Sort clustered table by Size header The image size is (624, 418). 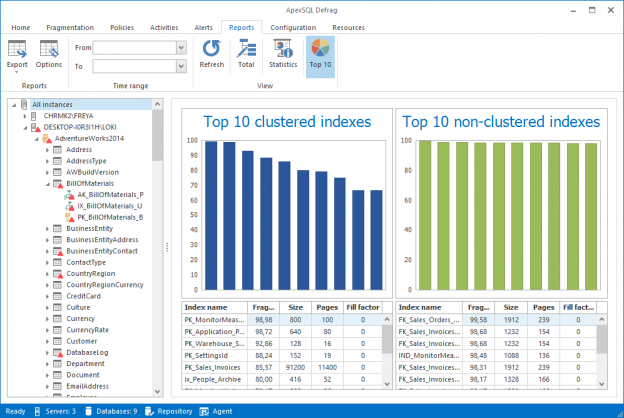click(x=295, y=307)
